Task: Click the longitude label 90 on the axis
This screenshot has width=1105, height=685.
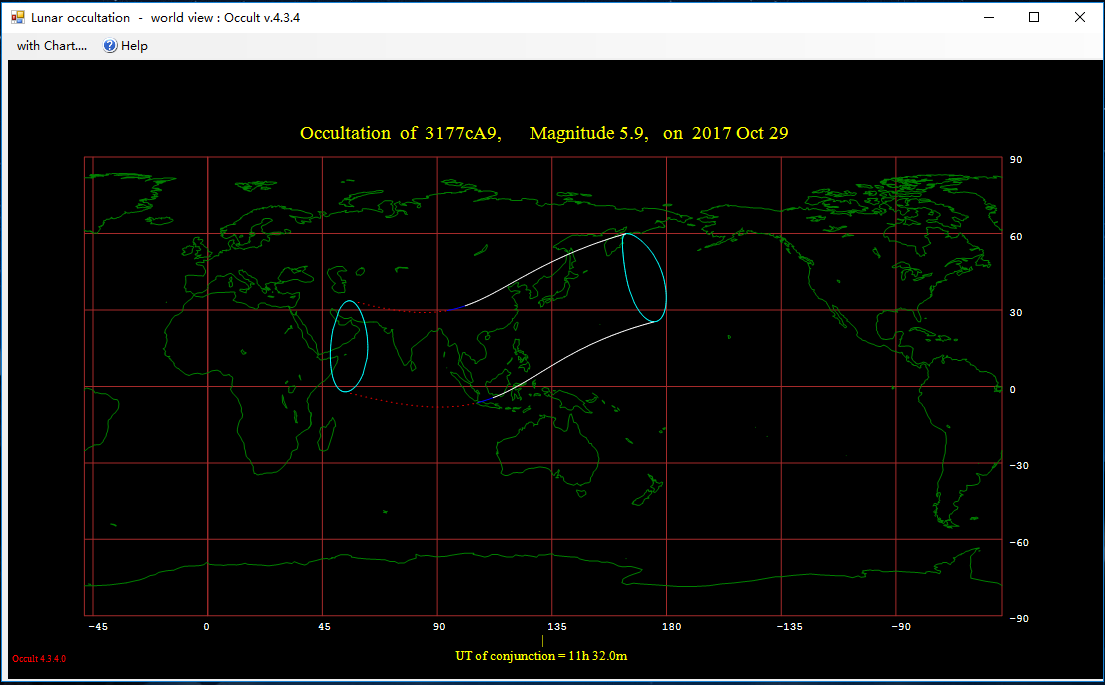Action: click(x=439, y=627)
